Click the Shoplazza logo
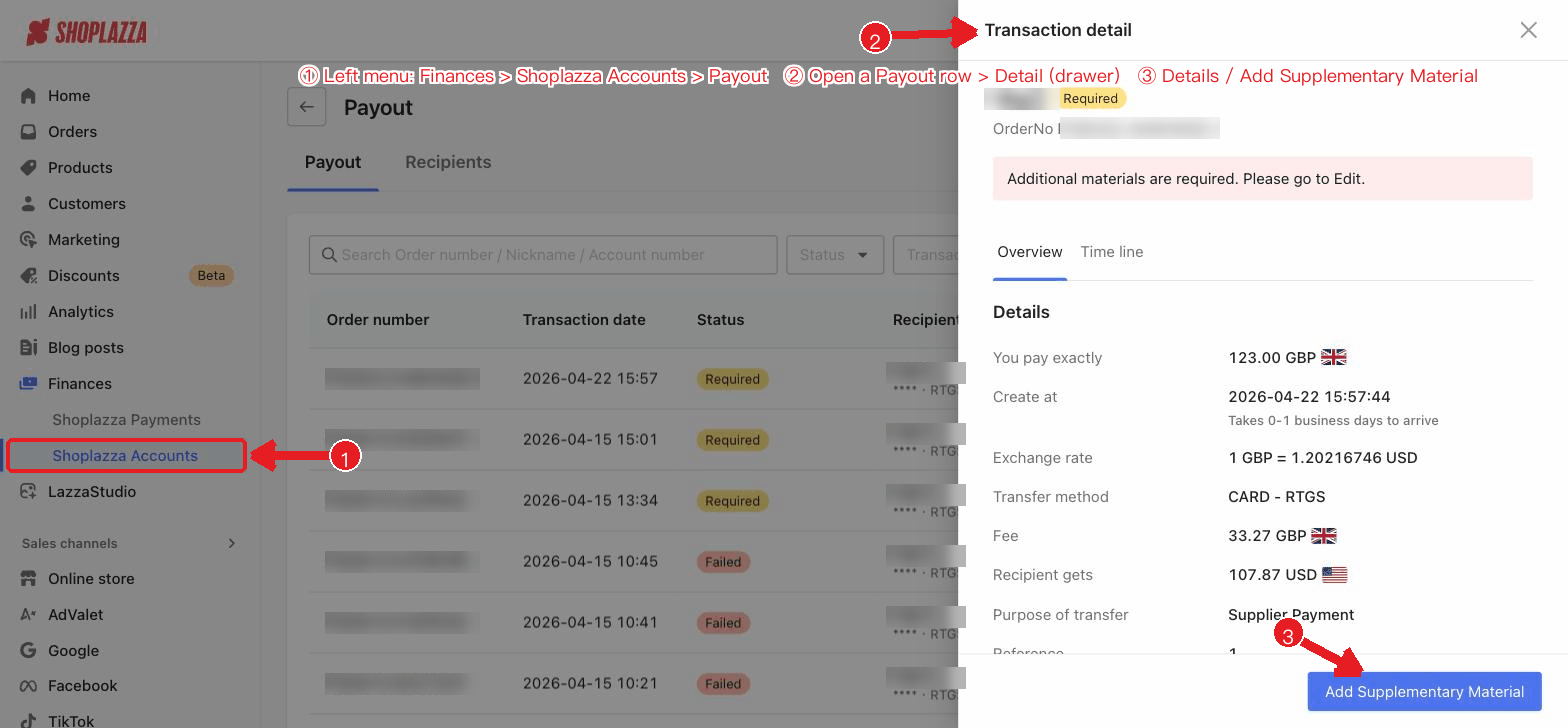The height and width of the screenshot is (728, 1568). coord(87,32)
